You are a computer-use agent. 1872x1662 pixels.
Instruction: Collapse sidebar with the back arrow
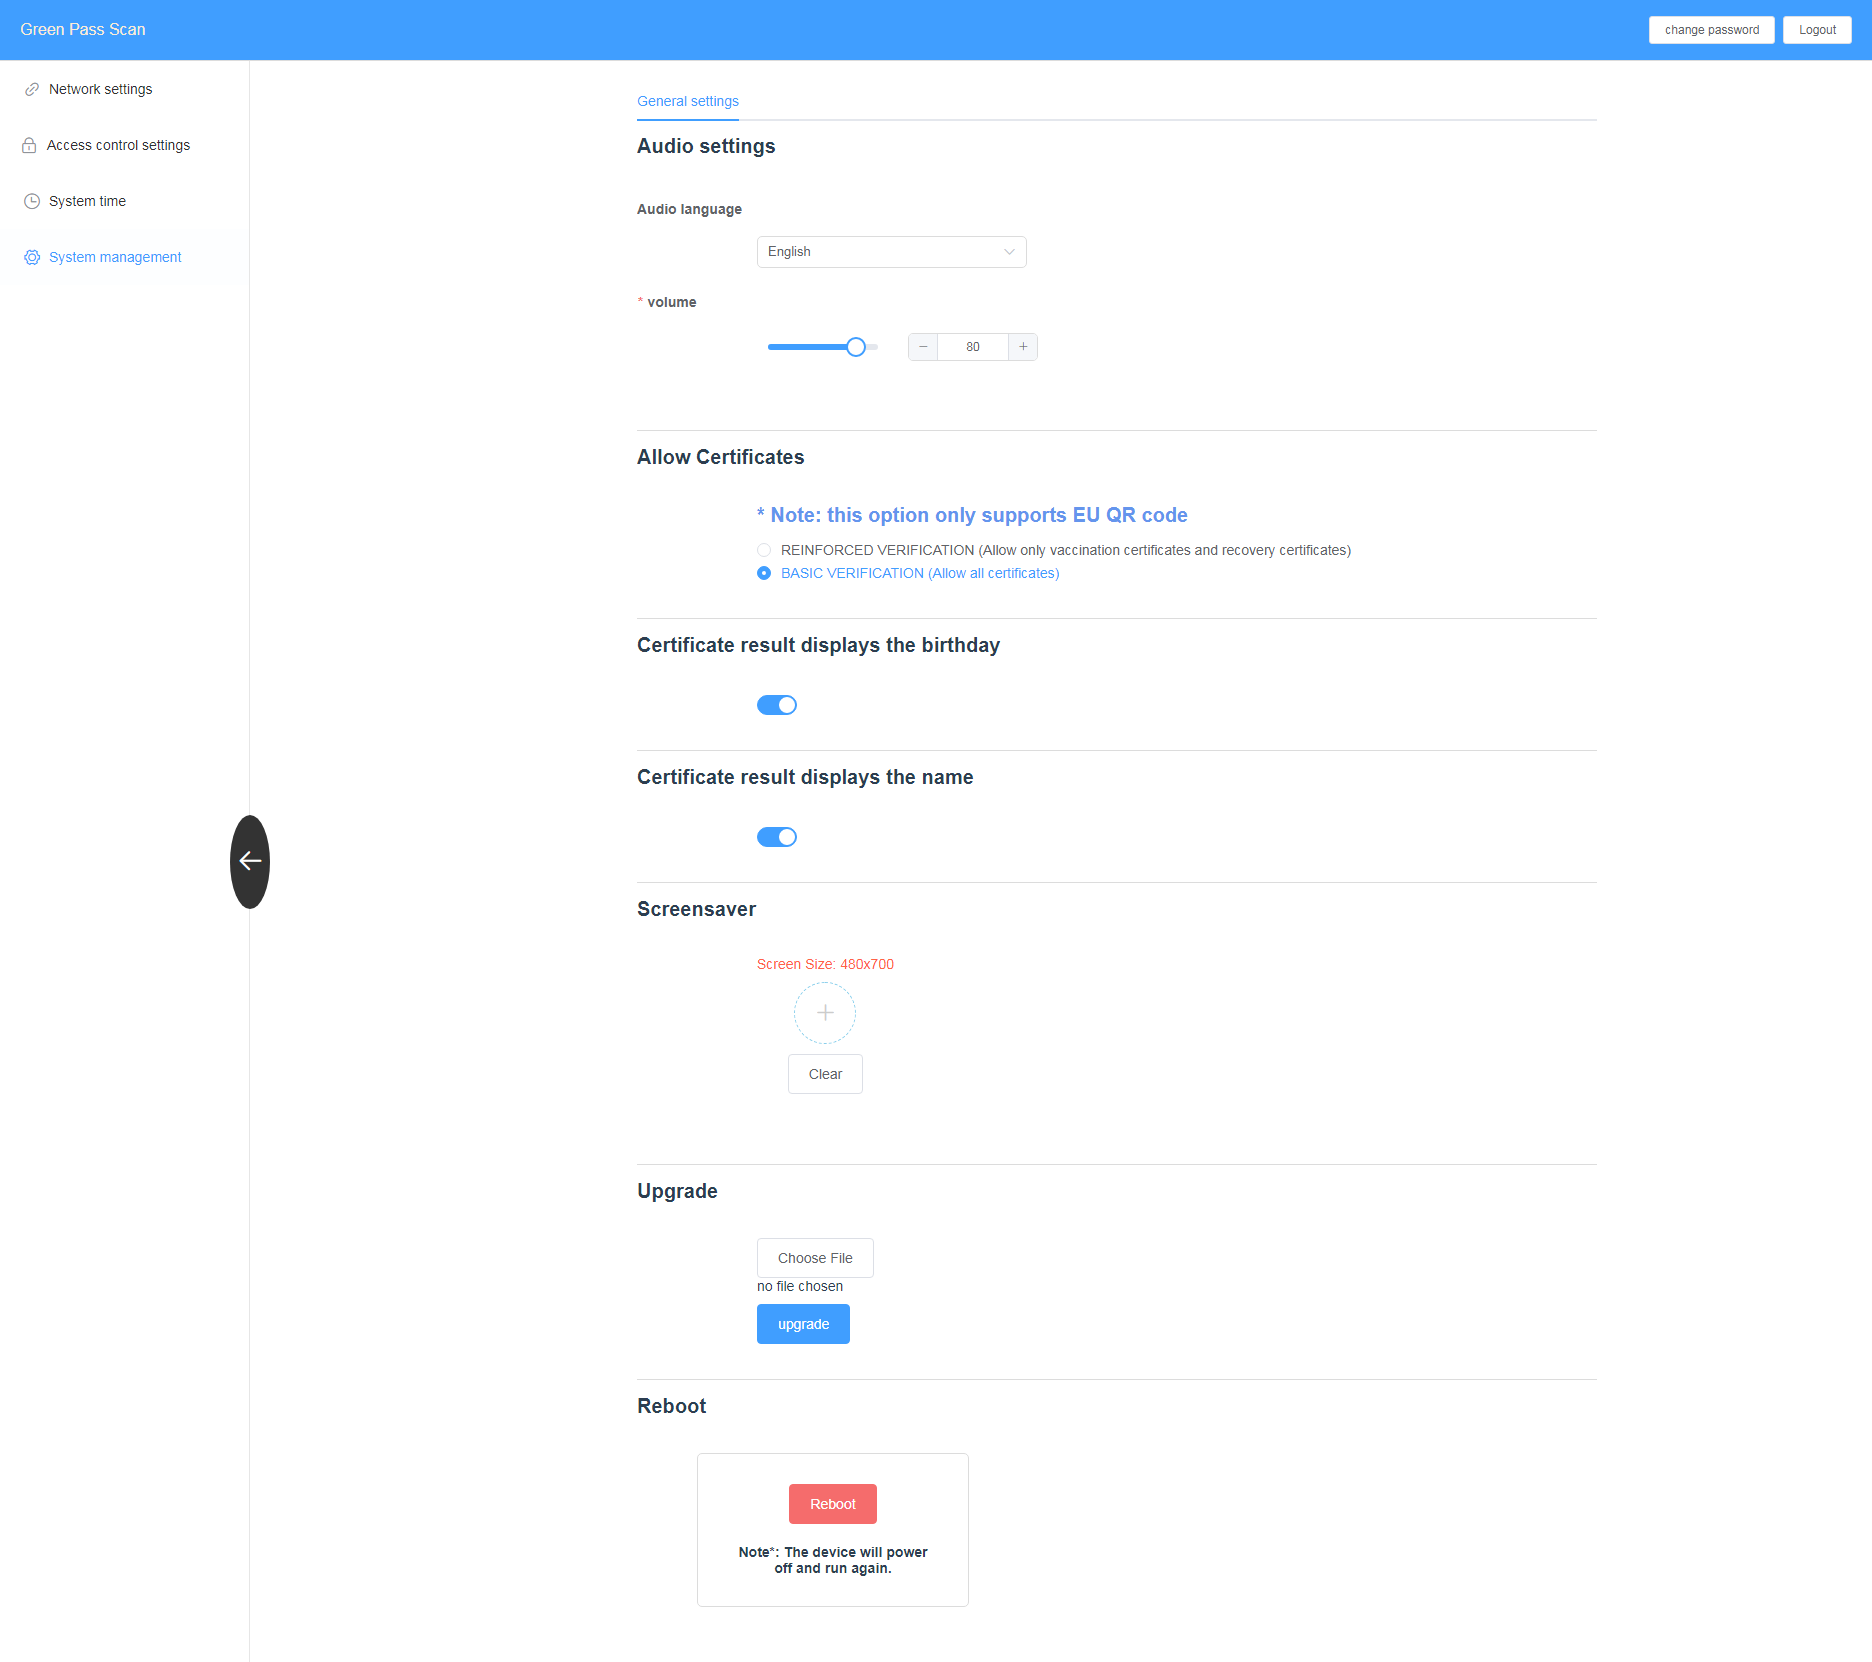pyautogui.click(x=250, y=861)
